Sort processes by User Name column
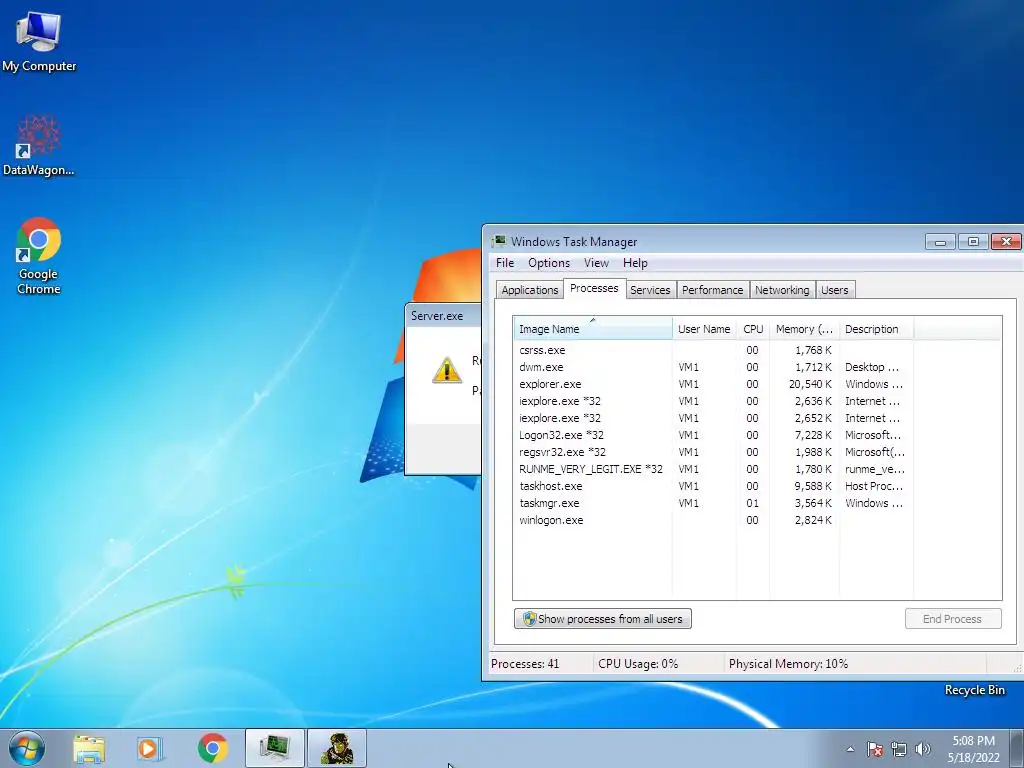1024x768 pixels. 704,329
